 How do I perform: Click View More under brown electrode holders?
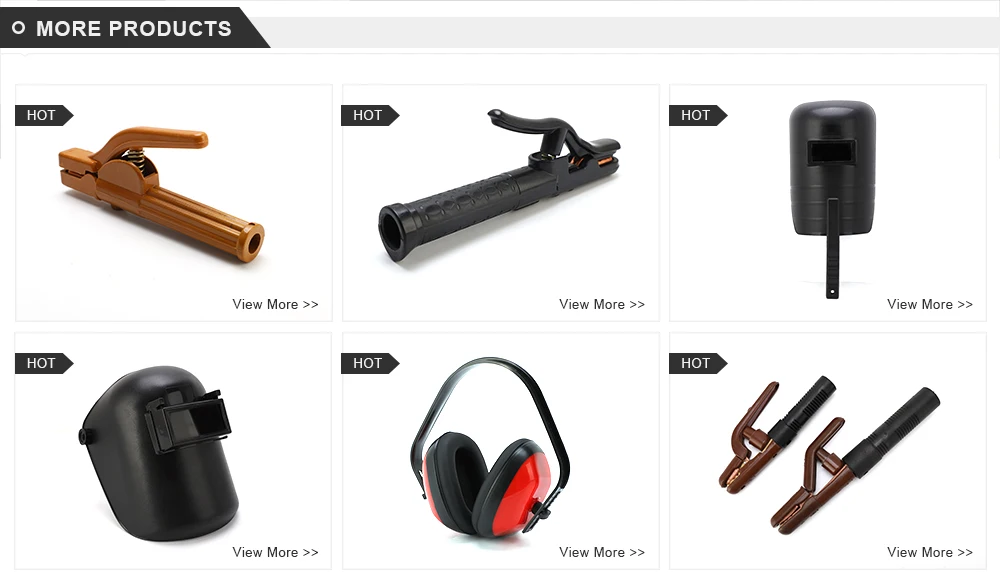[x=929, y=552]
